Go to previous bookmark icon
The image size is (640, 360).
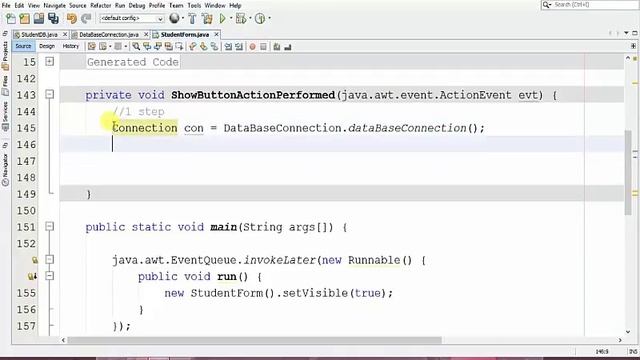pyautogui.click(x=193, y=47)
